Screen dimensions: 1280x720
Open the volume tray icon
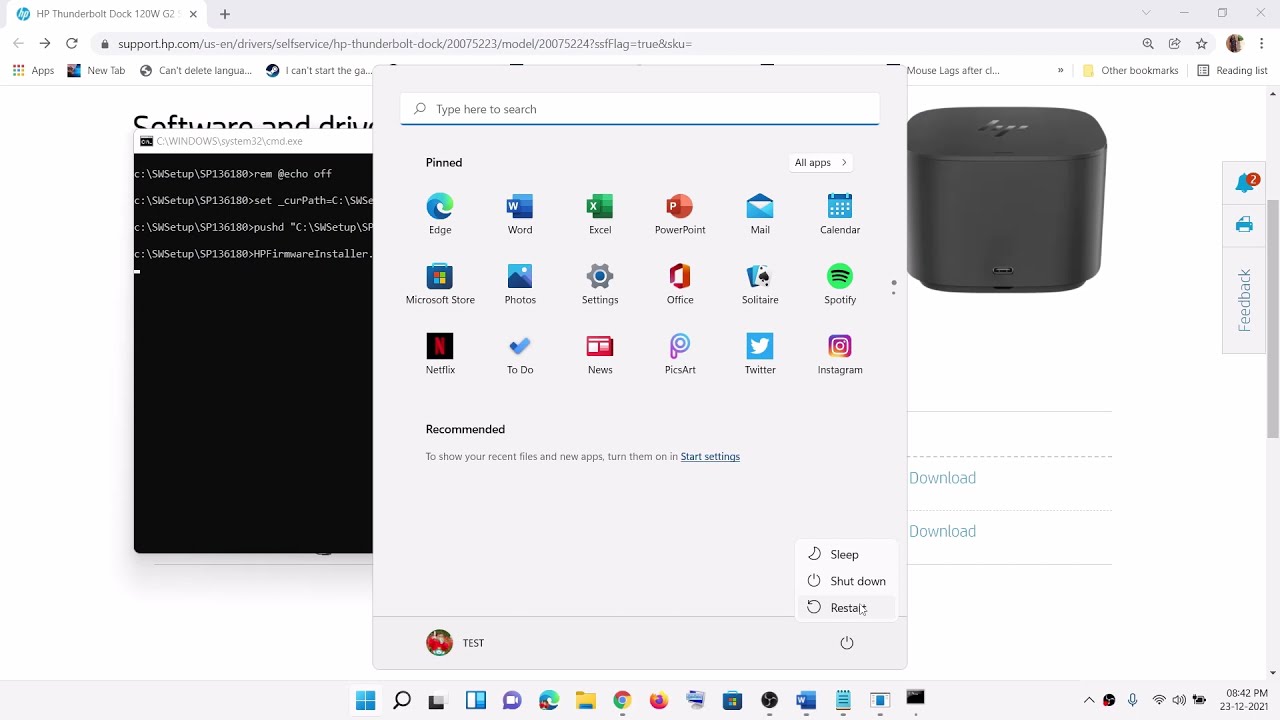point(1179,700)
